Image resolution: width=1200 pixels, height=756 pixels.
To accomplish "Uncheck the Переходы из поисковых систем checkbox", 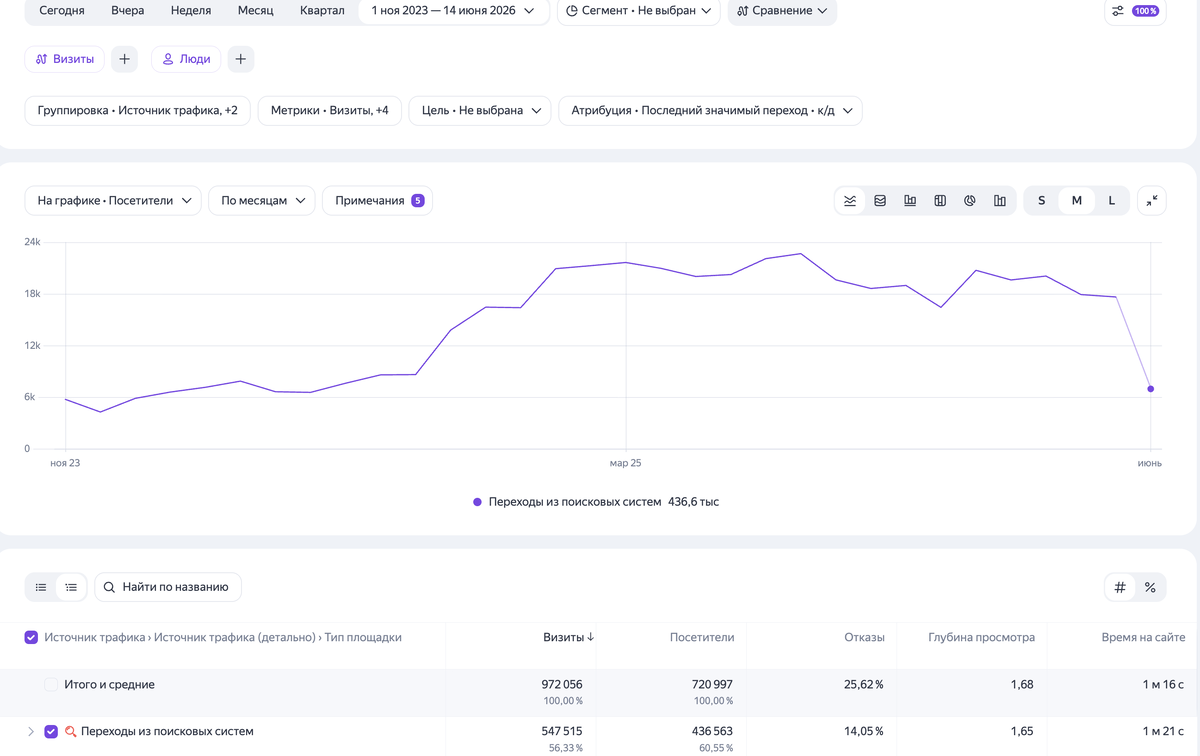I will tap(51, 732).
